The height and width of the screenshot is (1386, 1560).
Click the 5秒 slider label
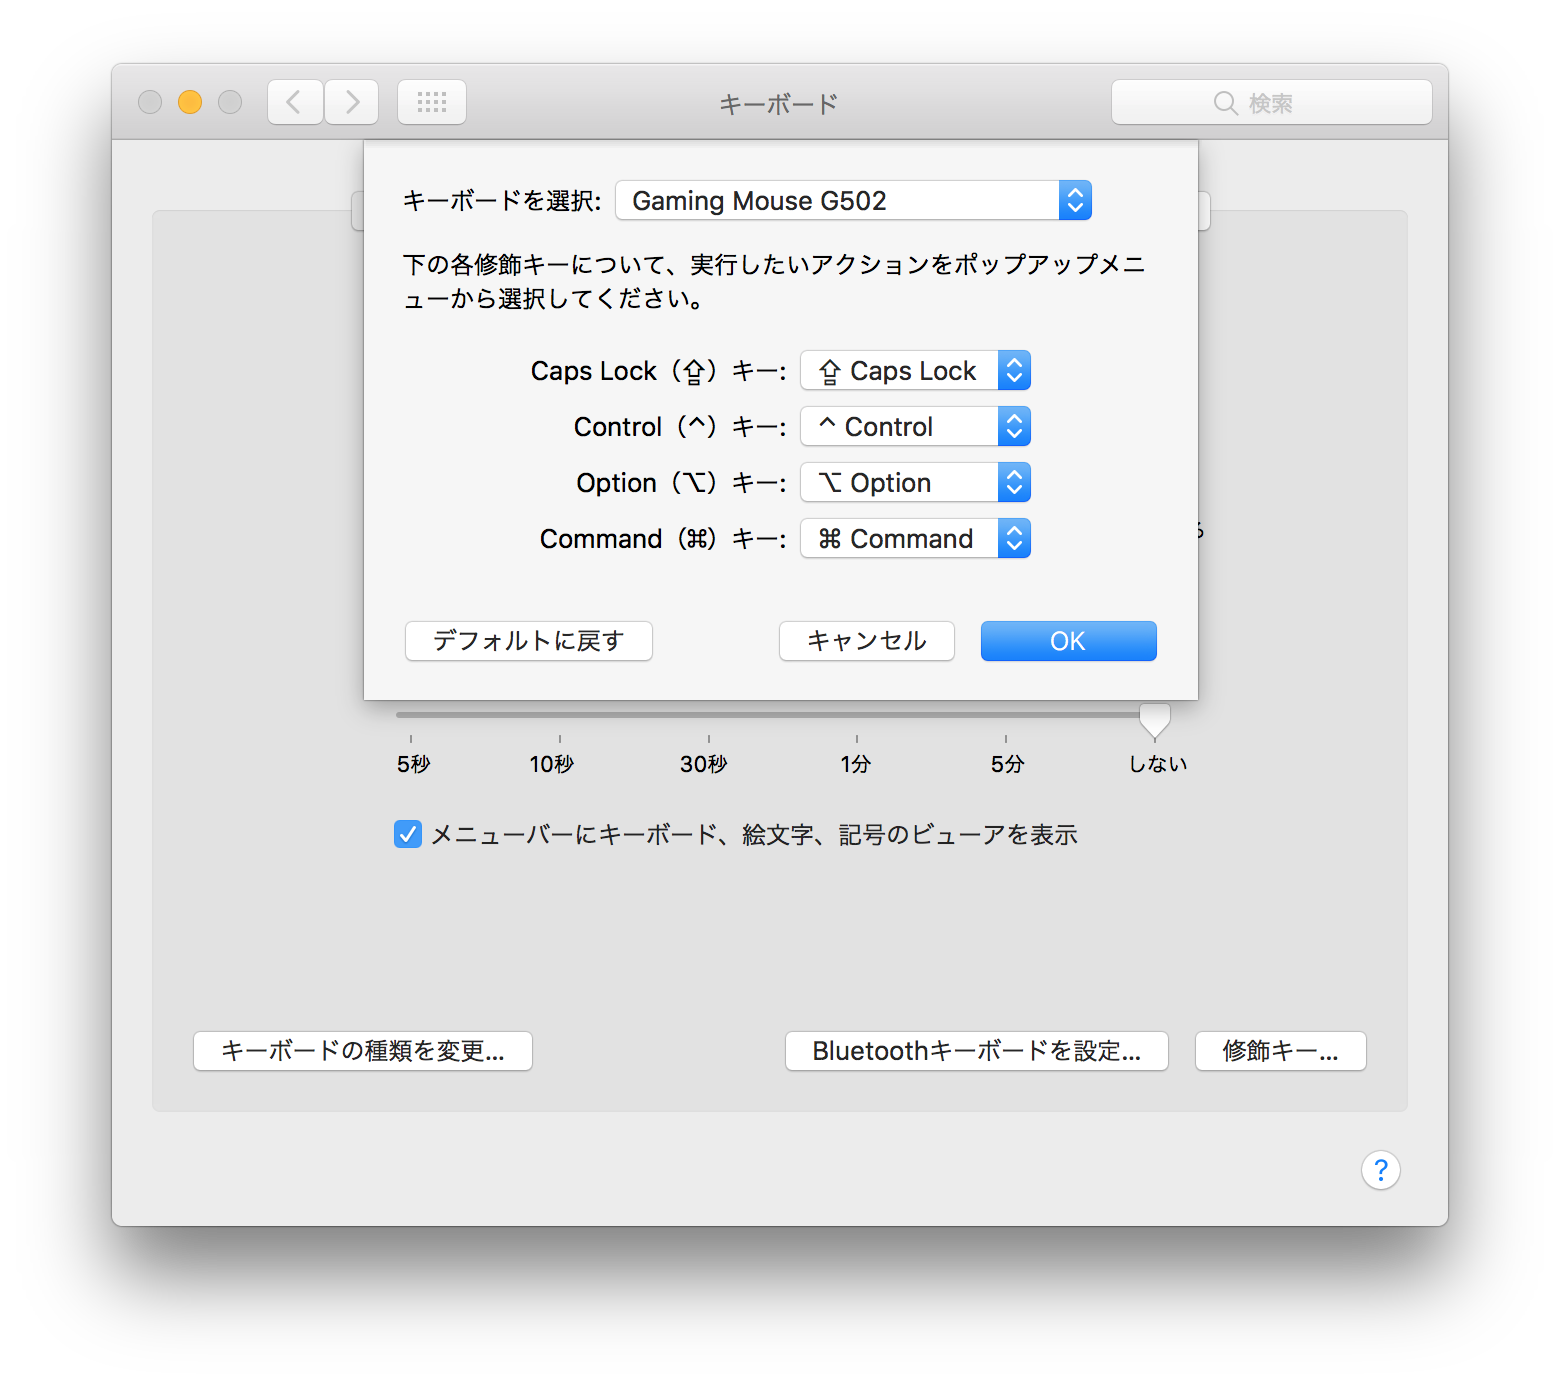pyautogui.click(x=413, y=764)
